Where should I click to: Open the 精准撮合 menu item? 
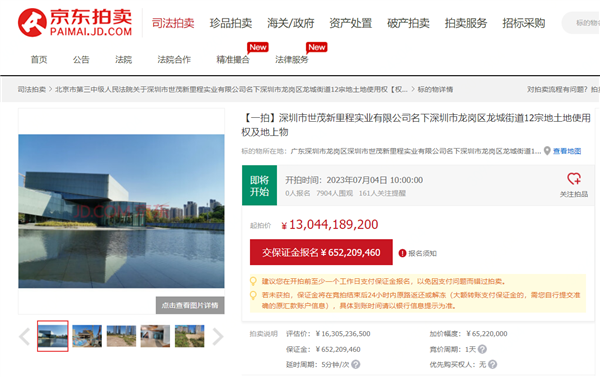[x=233, y=59]
